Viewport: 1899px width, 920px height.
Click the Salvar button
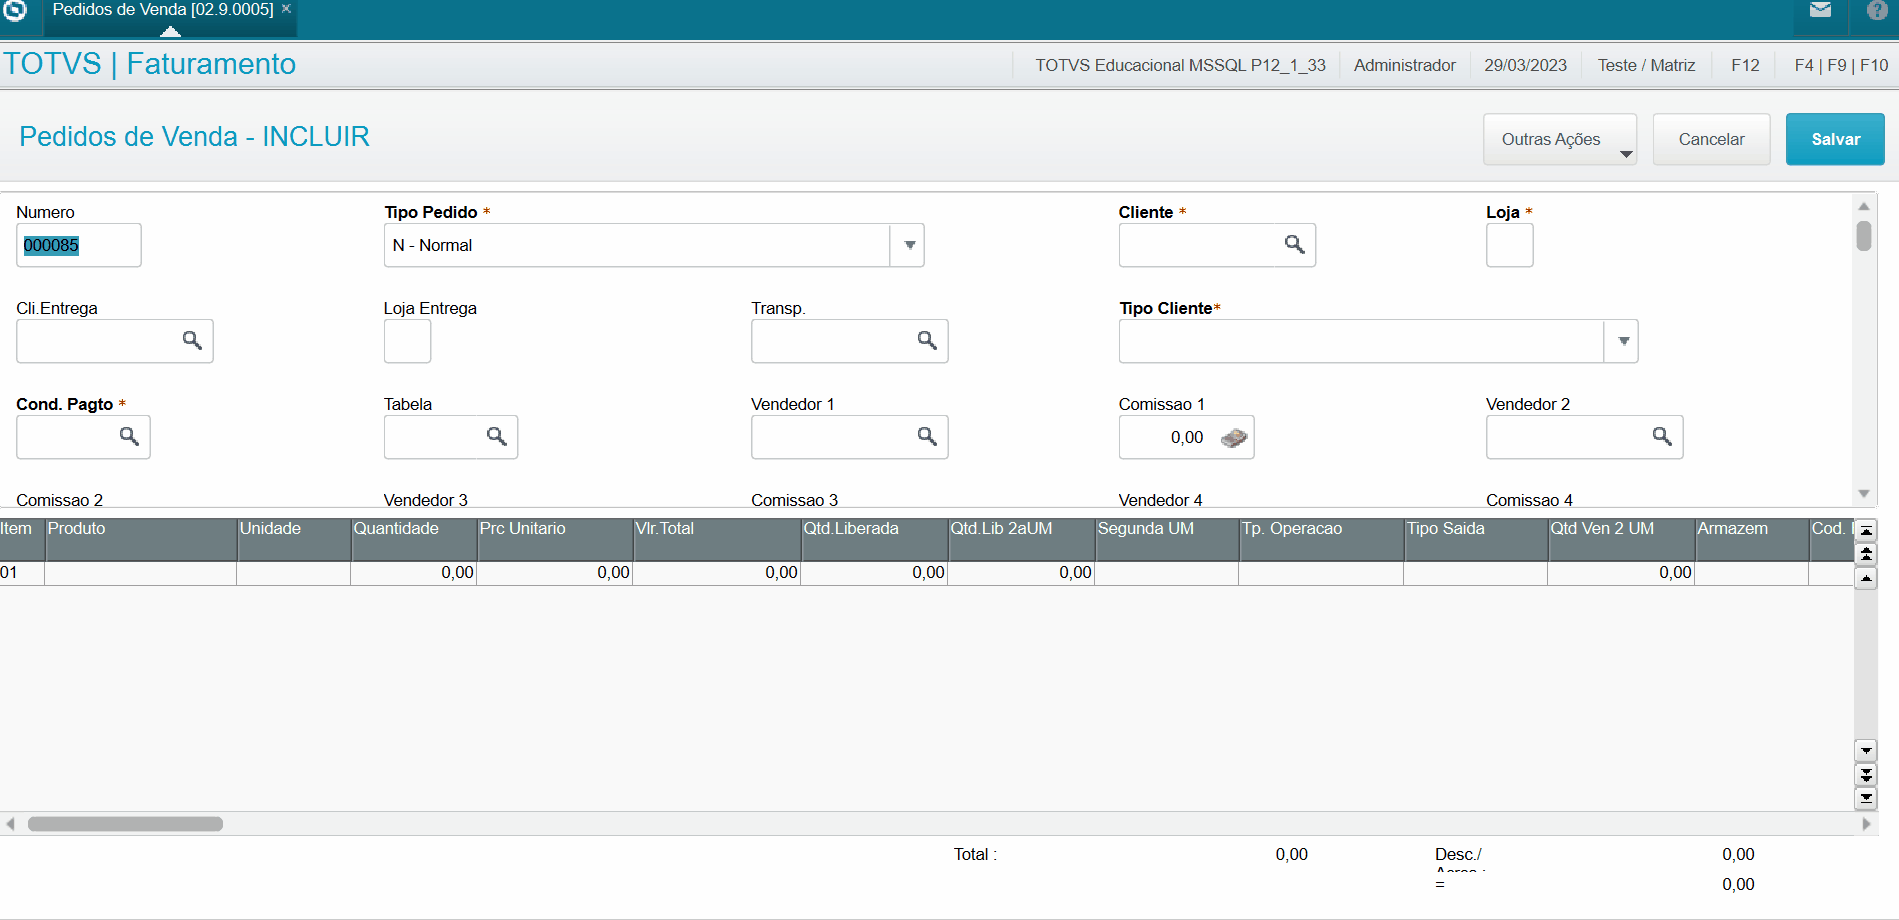point(1835,139)
